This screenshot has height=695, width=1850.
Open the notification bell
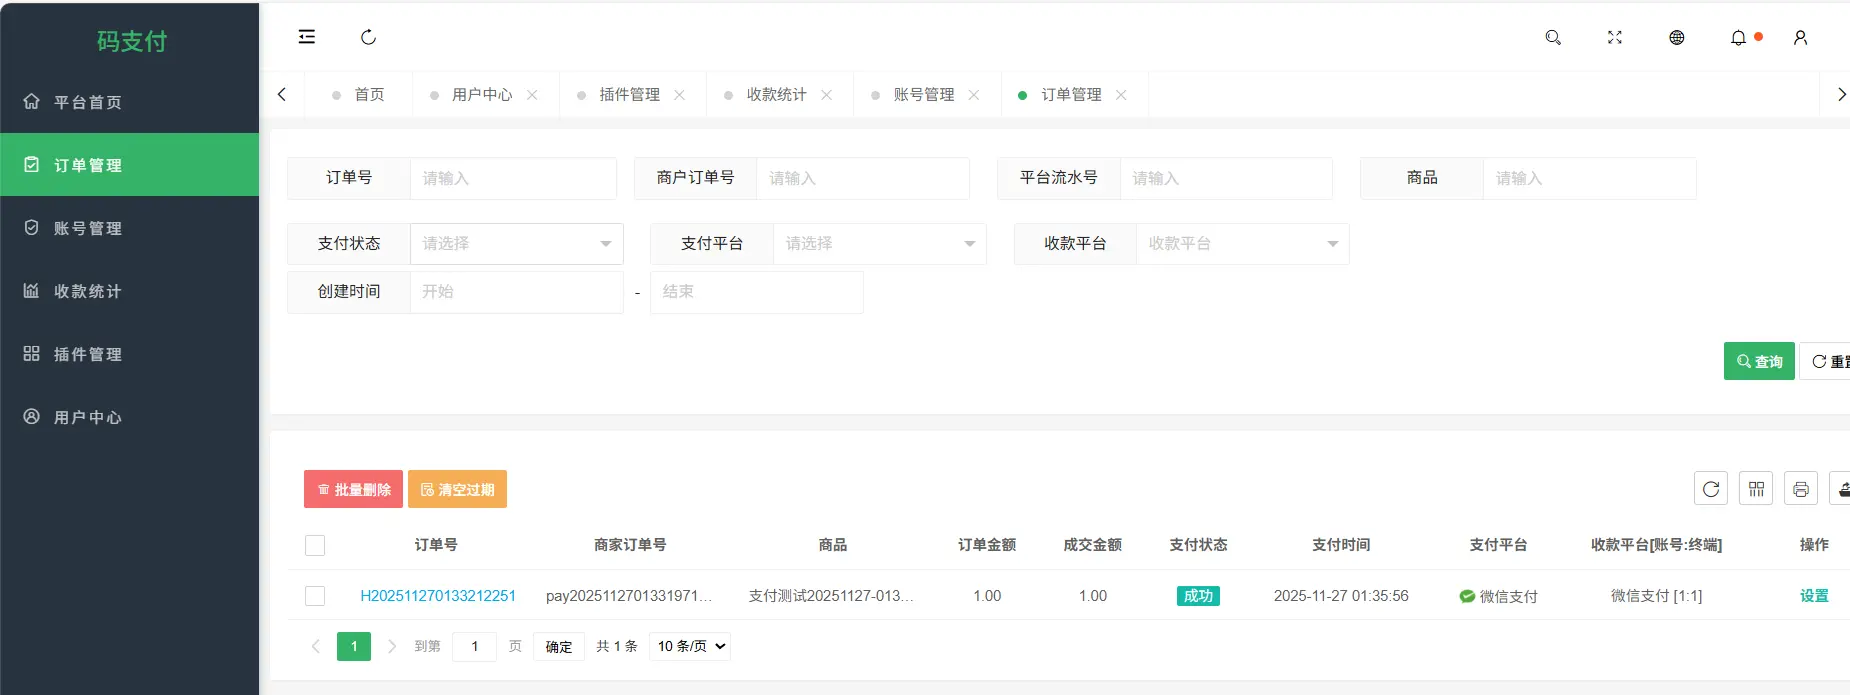(x=1739, y=37)
